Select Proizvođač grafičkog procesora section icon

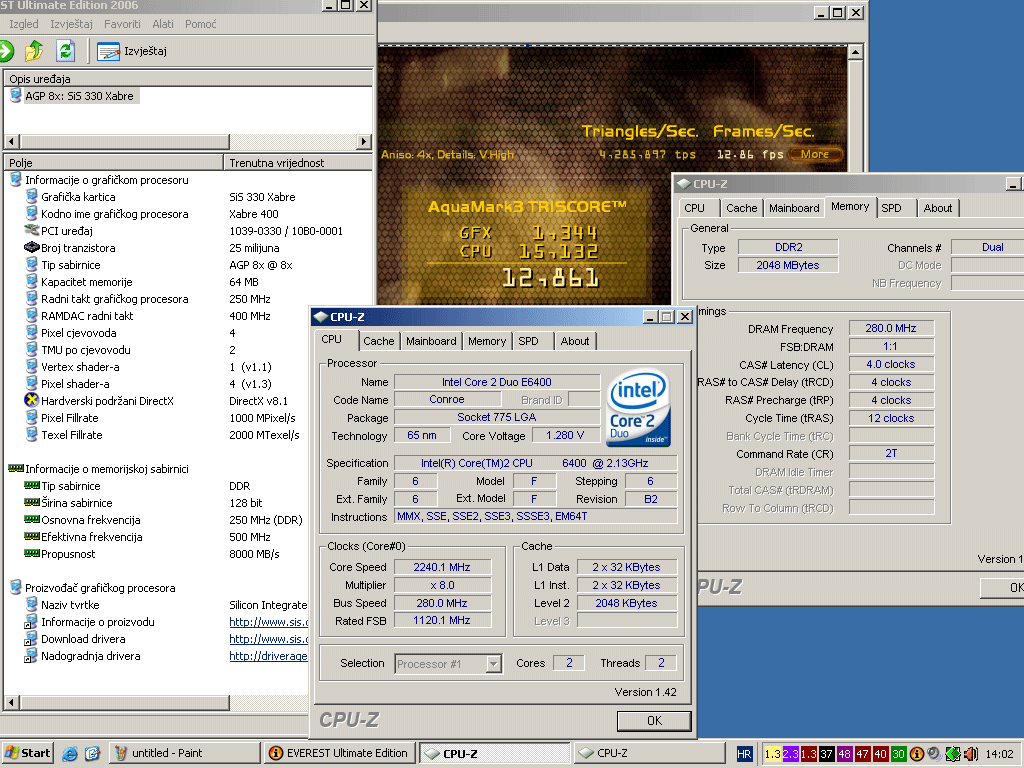16,587
